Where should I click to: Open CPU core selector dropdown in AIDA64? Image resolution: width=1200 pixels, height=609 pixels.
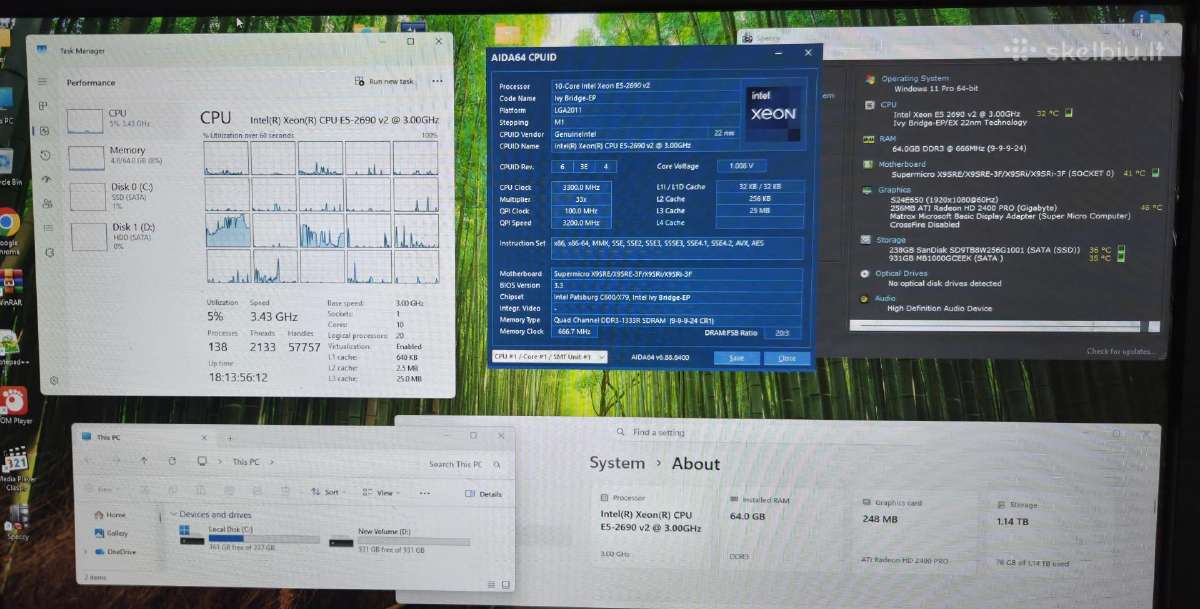(x=548, y=356)
